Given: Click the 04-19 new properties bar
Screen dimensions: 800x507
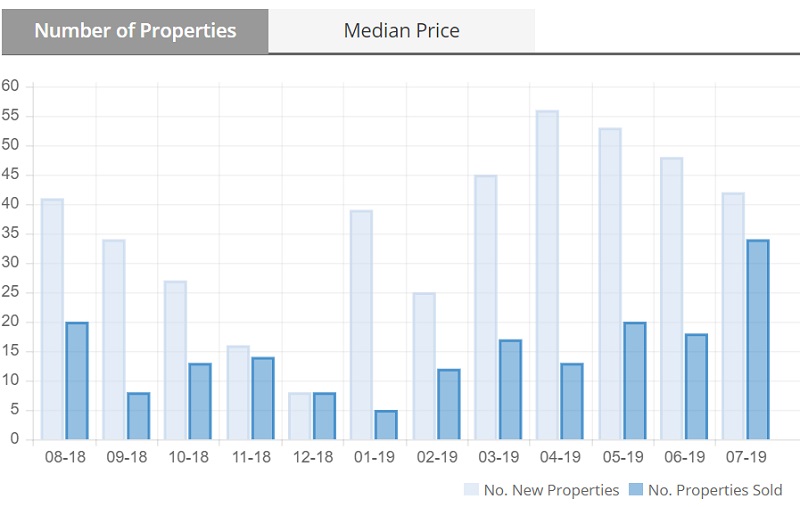Looking at the screenshot, I should pyautogui.click(x=547, y=275).
